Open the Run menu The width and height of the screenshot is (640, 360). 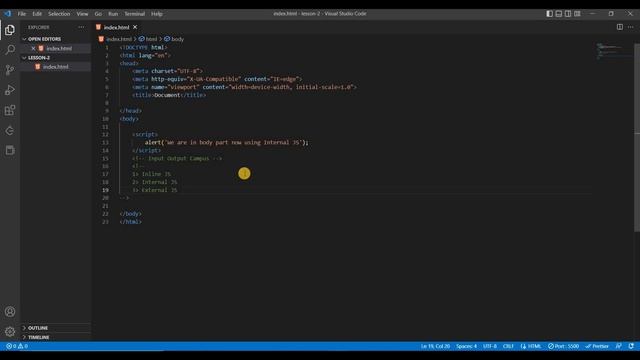point(113,13)
